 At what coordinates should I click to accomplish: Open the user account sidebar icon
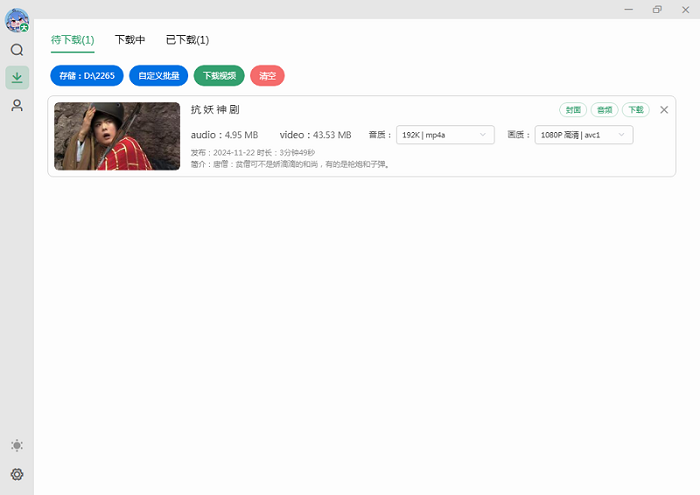[17, 105]
